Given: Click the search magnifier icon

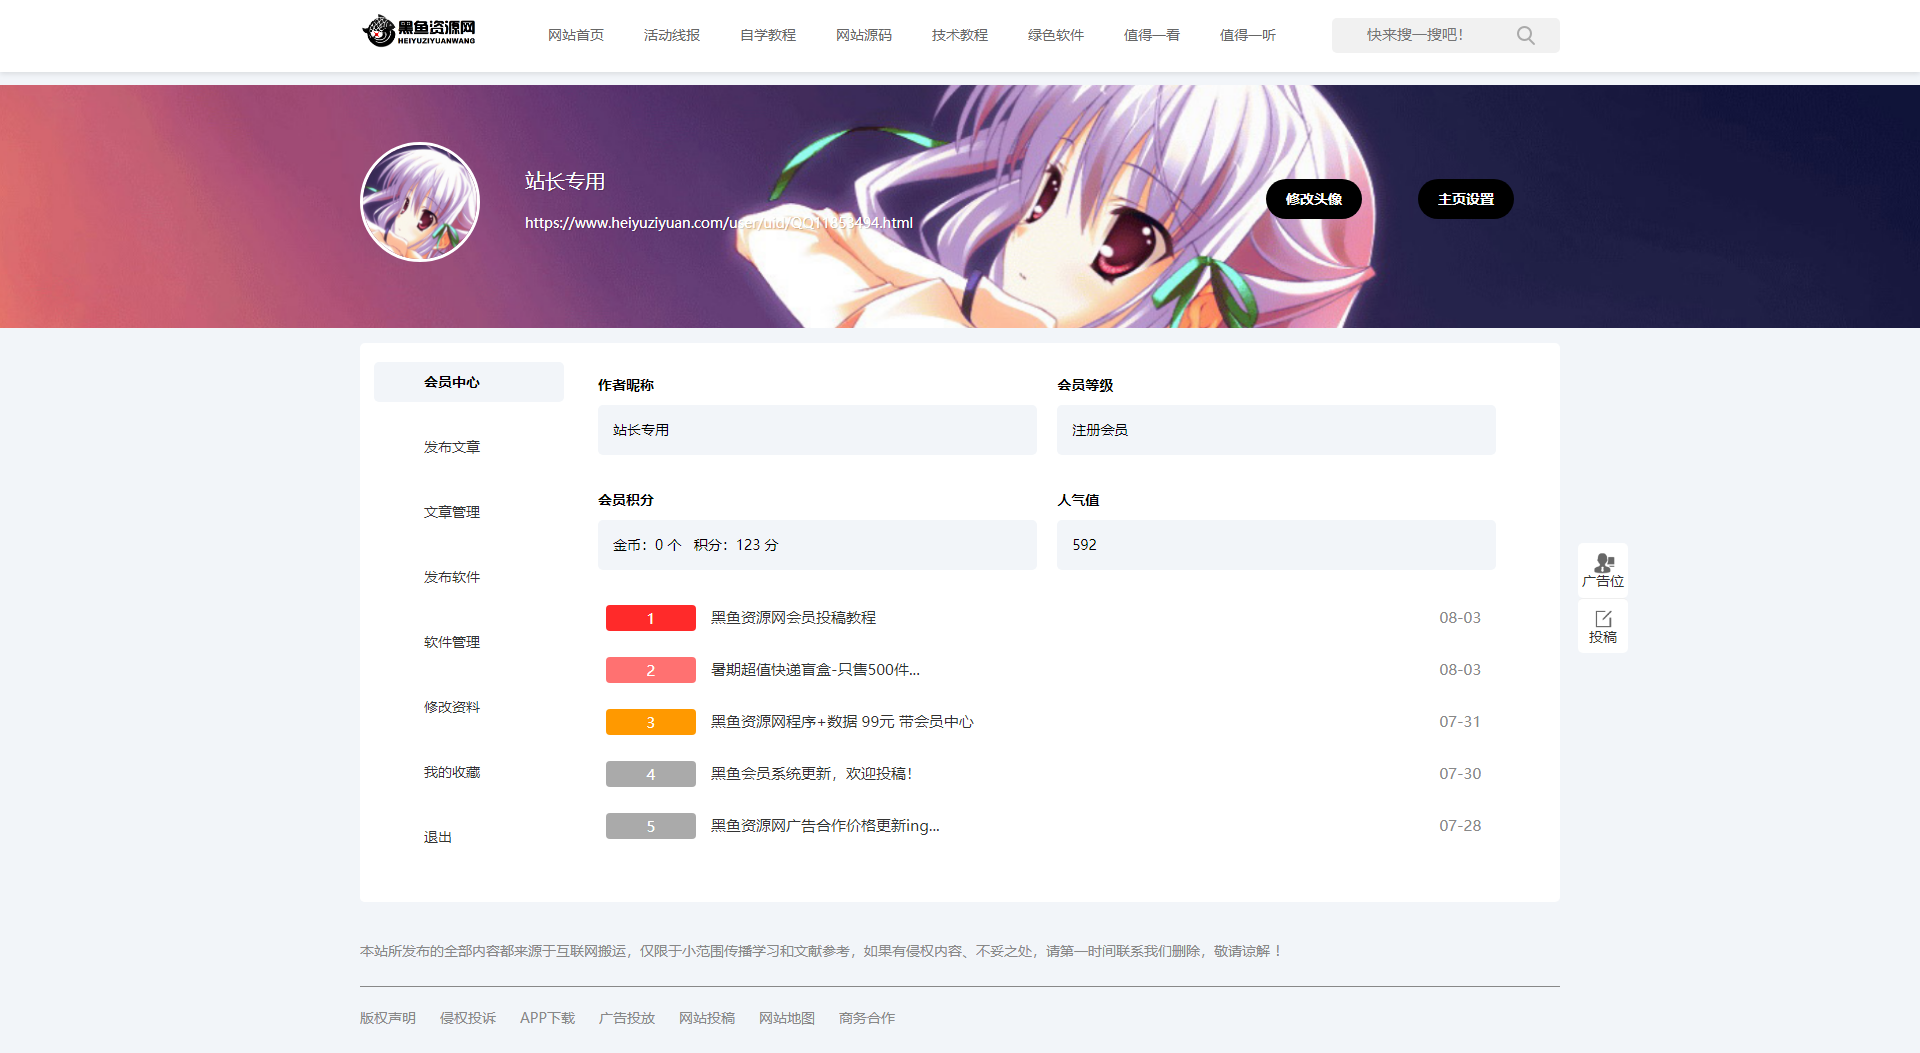Looking at the screenshot, I should point(1524,34).
